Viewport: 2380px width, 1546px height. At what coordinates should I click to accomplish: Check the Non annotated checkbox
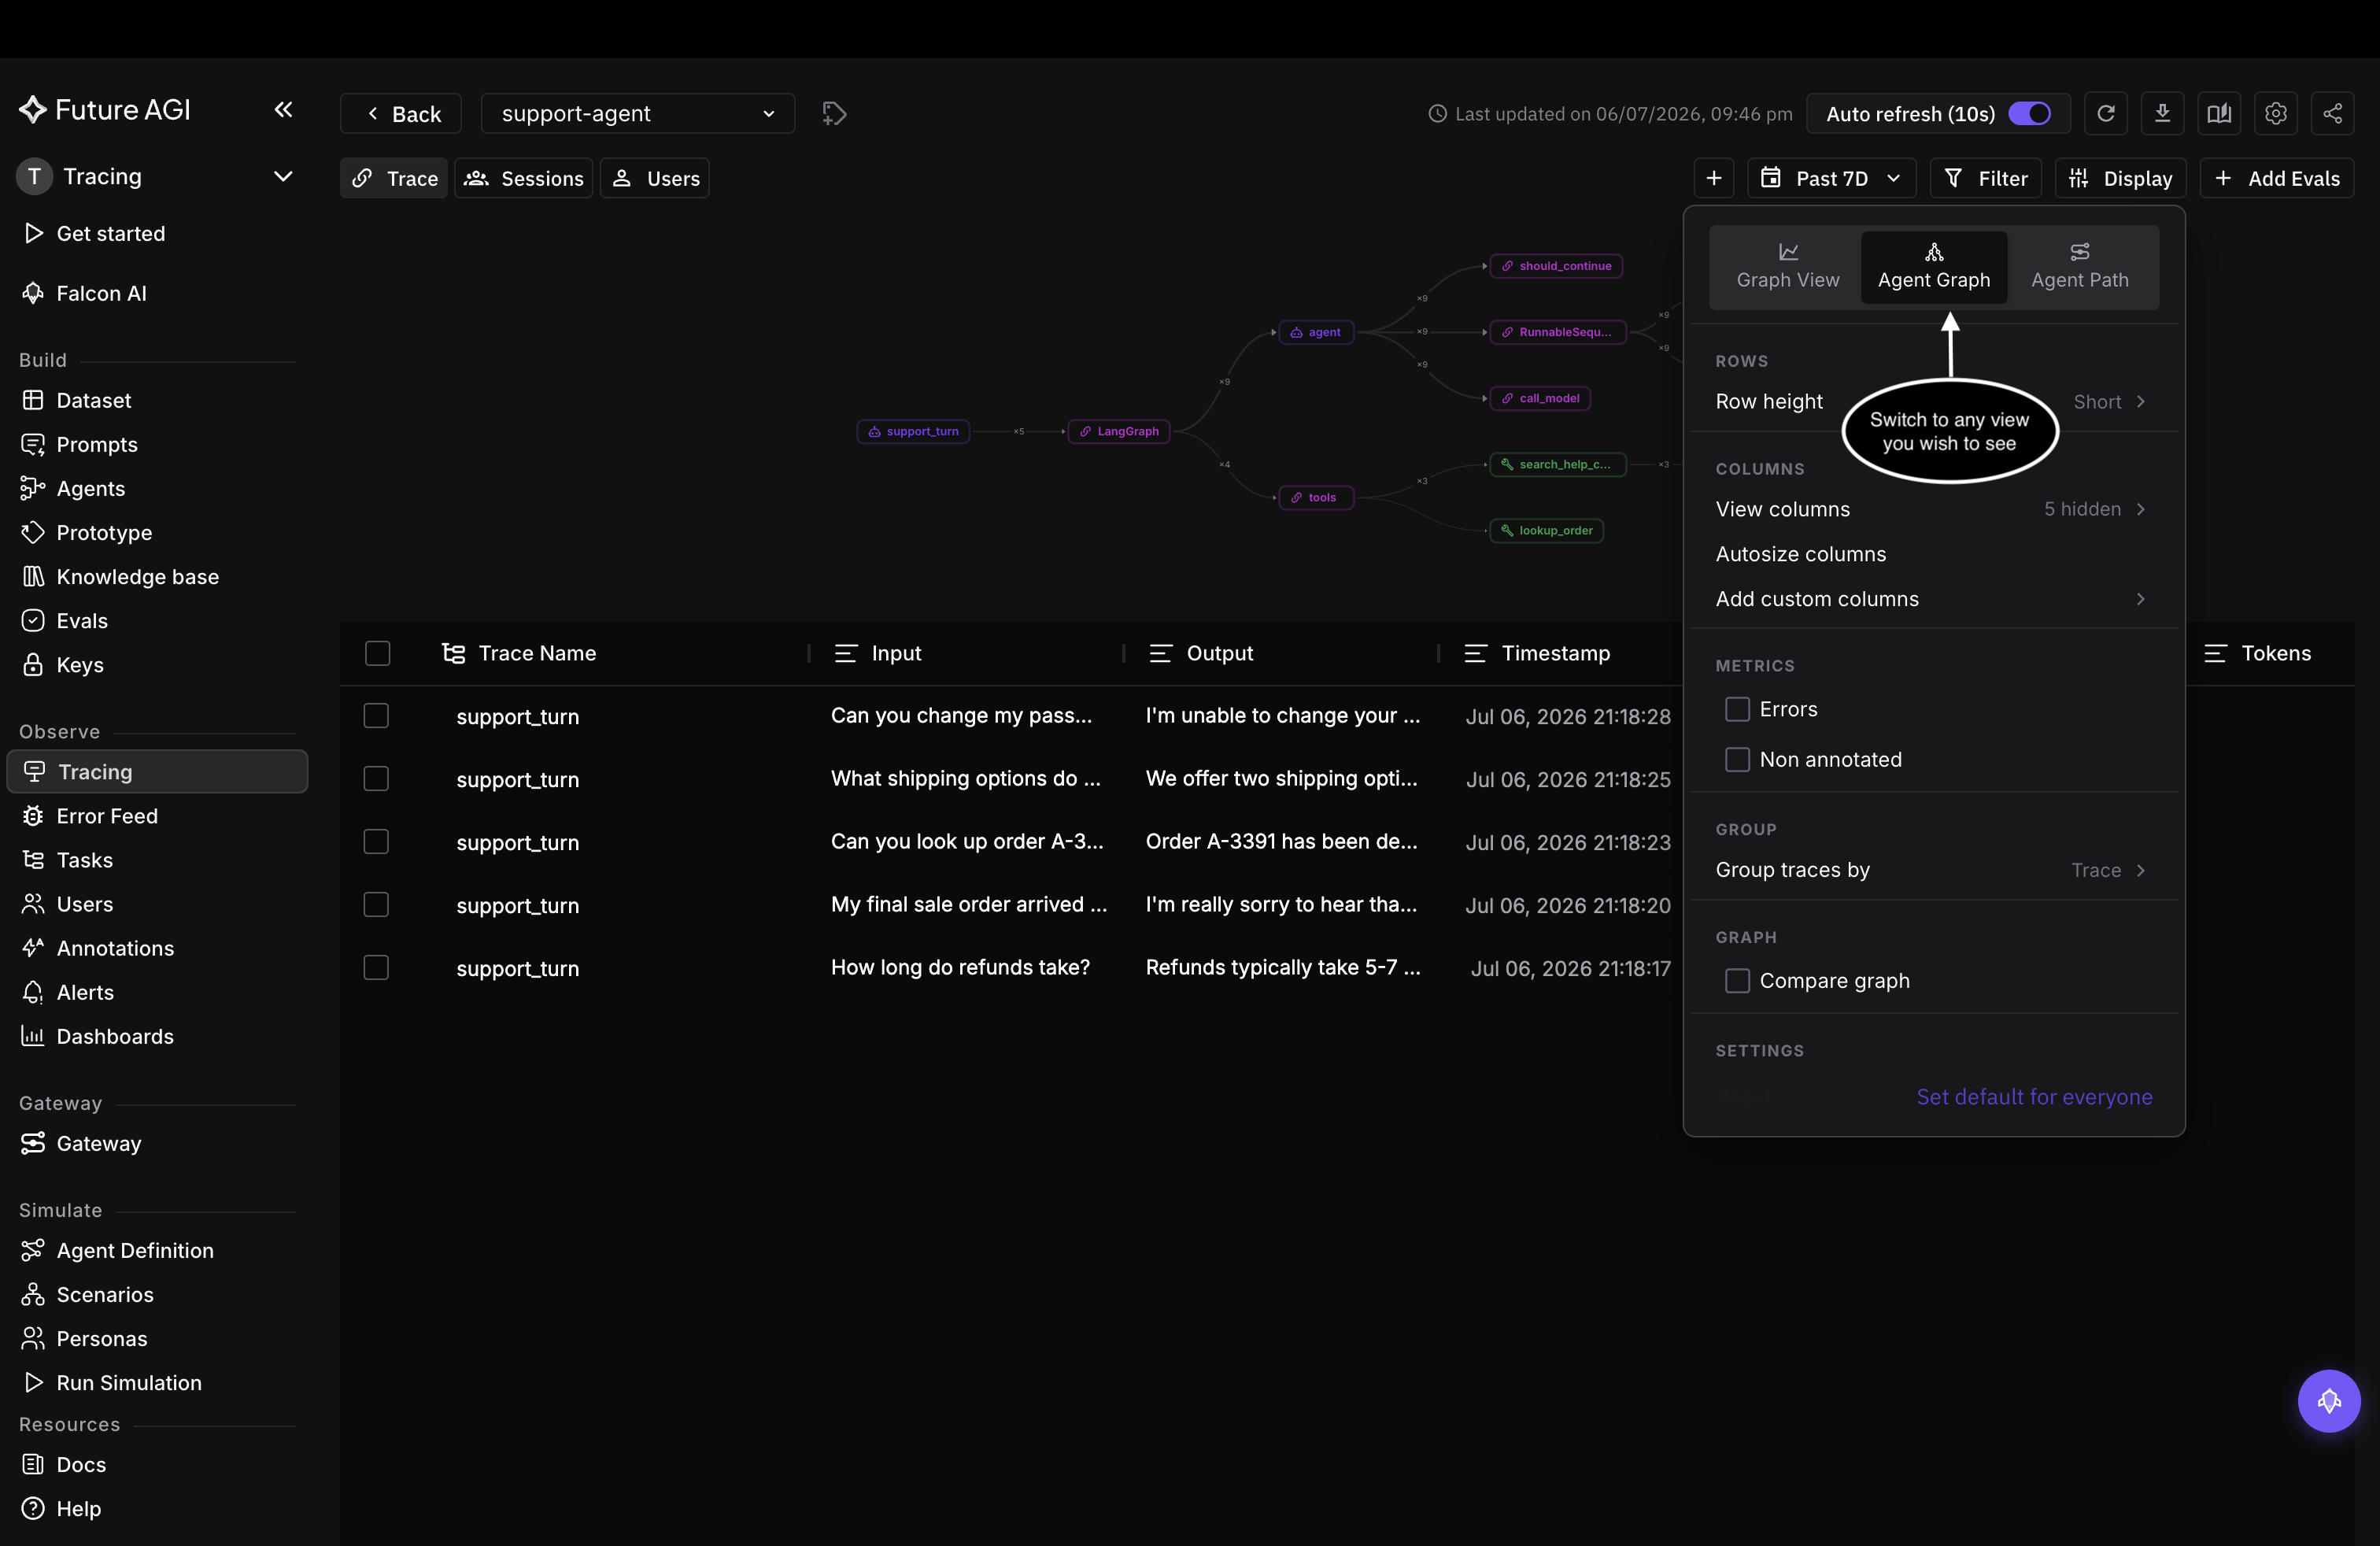pos(1737,759)
